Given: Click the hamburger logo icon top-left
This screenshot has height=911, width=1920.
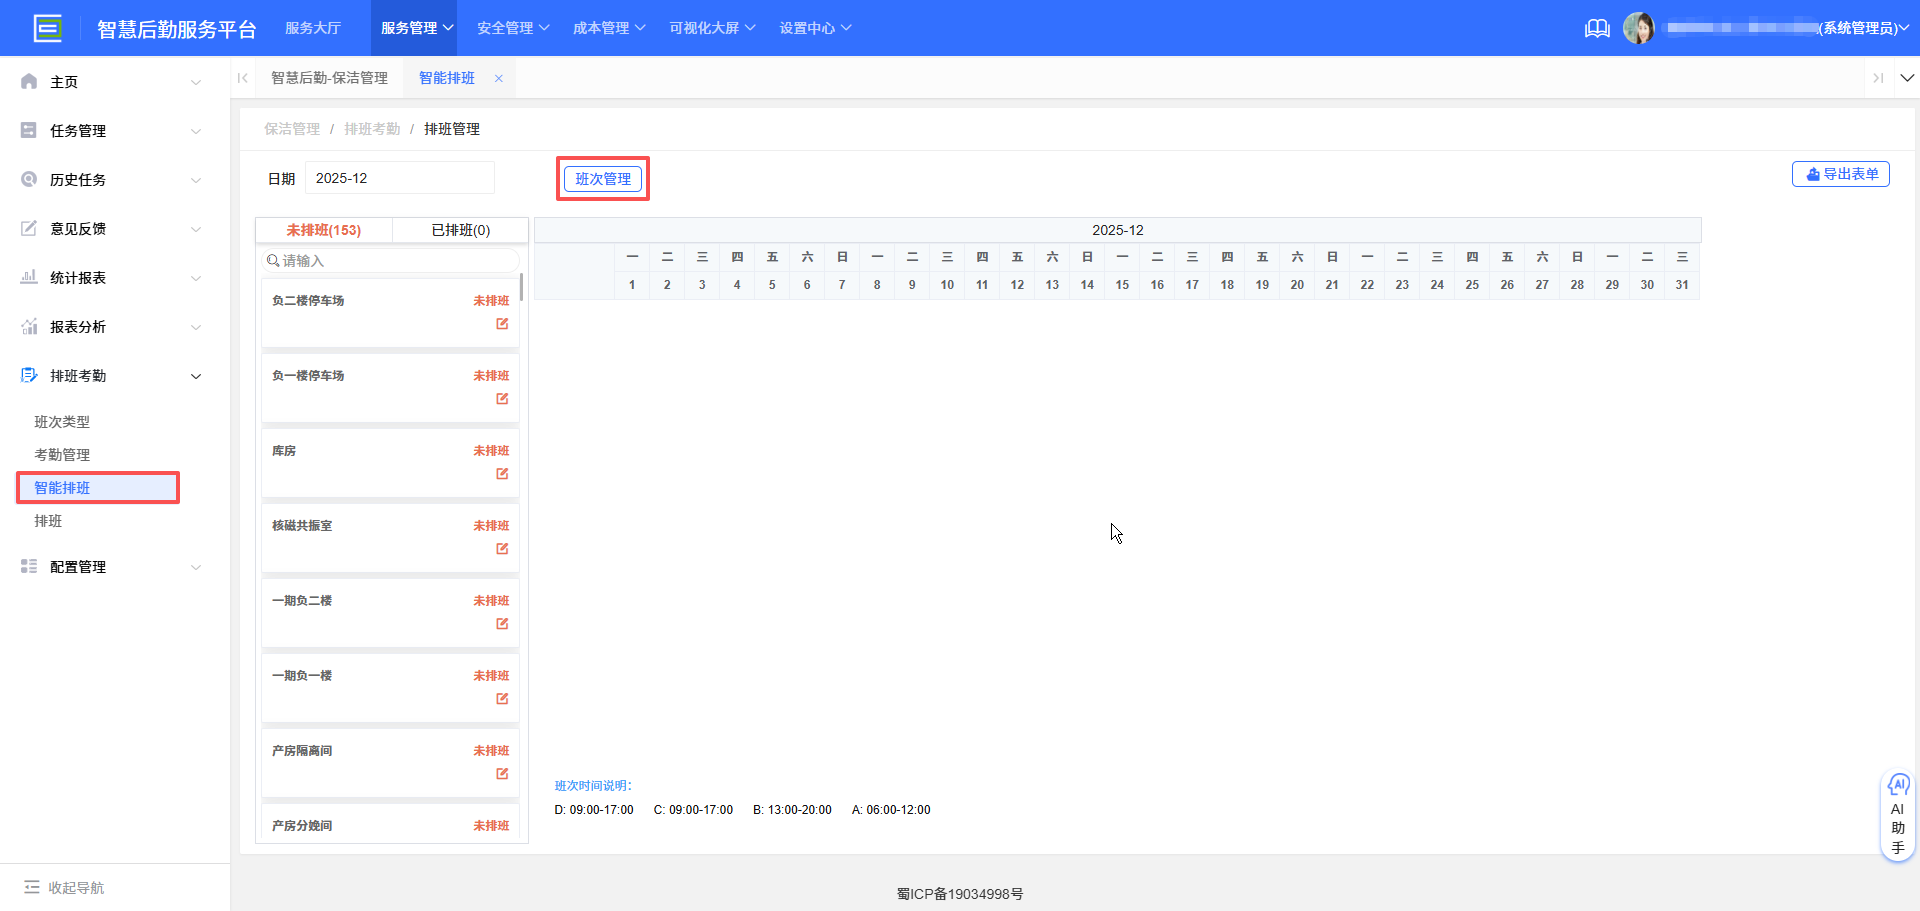Looking at the screenshot, I should [x=47, y=28].
